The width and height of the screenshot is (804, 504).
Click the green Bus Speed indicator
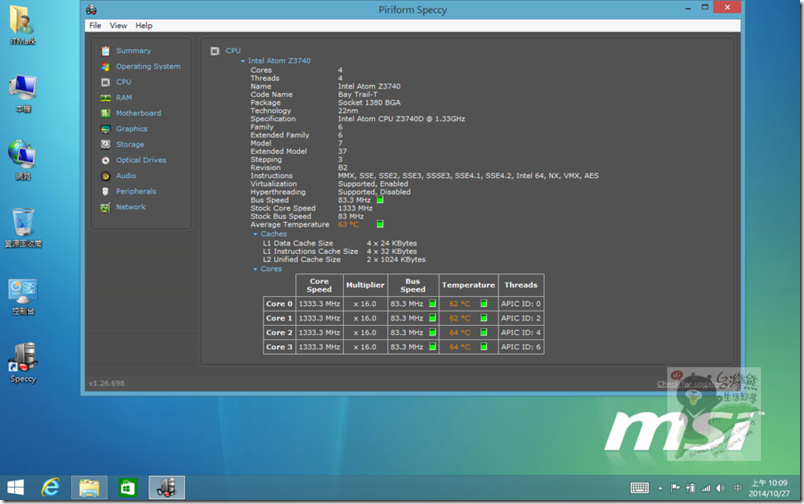point(380,200)
